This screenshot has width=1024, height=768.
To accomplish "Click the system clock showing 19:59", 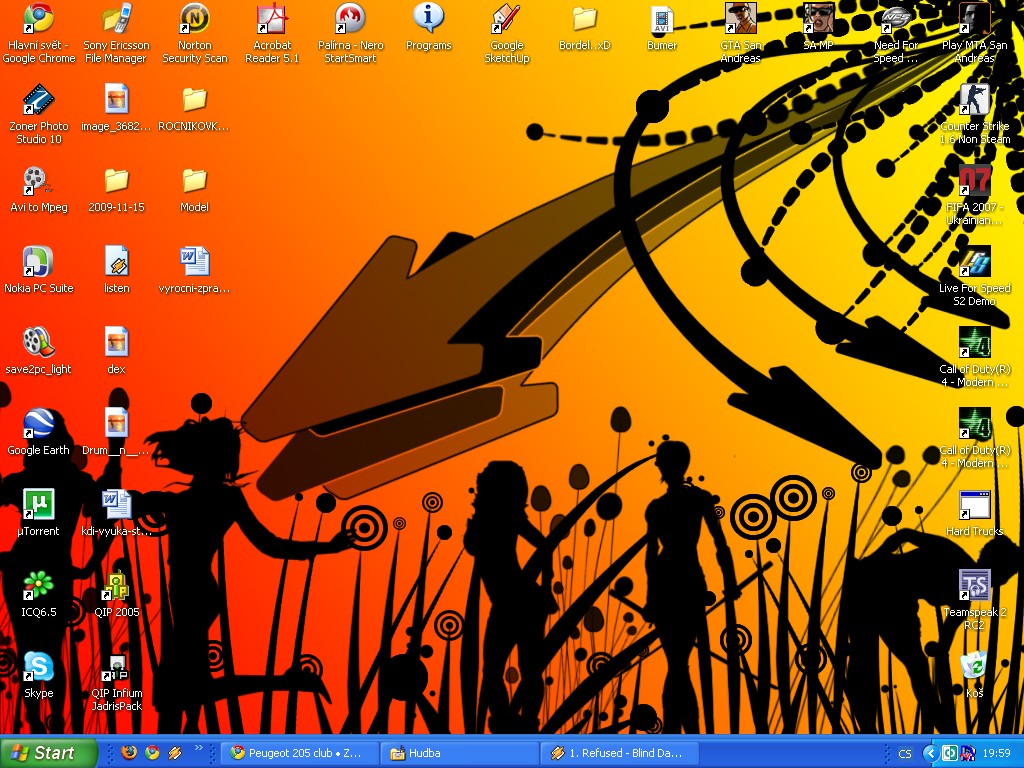I will click(x=996, y=753).
